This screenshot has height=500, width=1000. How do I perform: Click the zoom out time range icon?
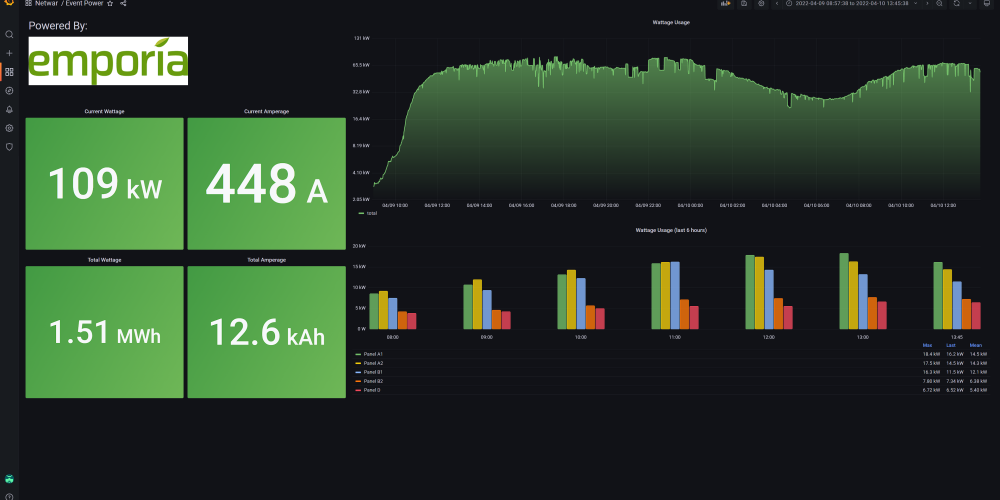[939, 4]
